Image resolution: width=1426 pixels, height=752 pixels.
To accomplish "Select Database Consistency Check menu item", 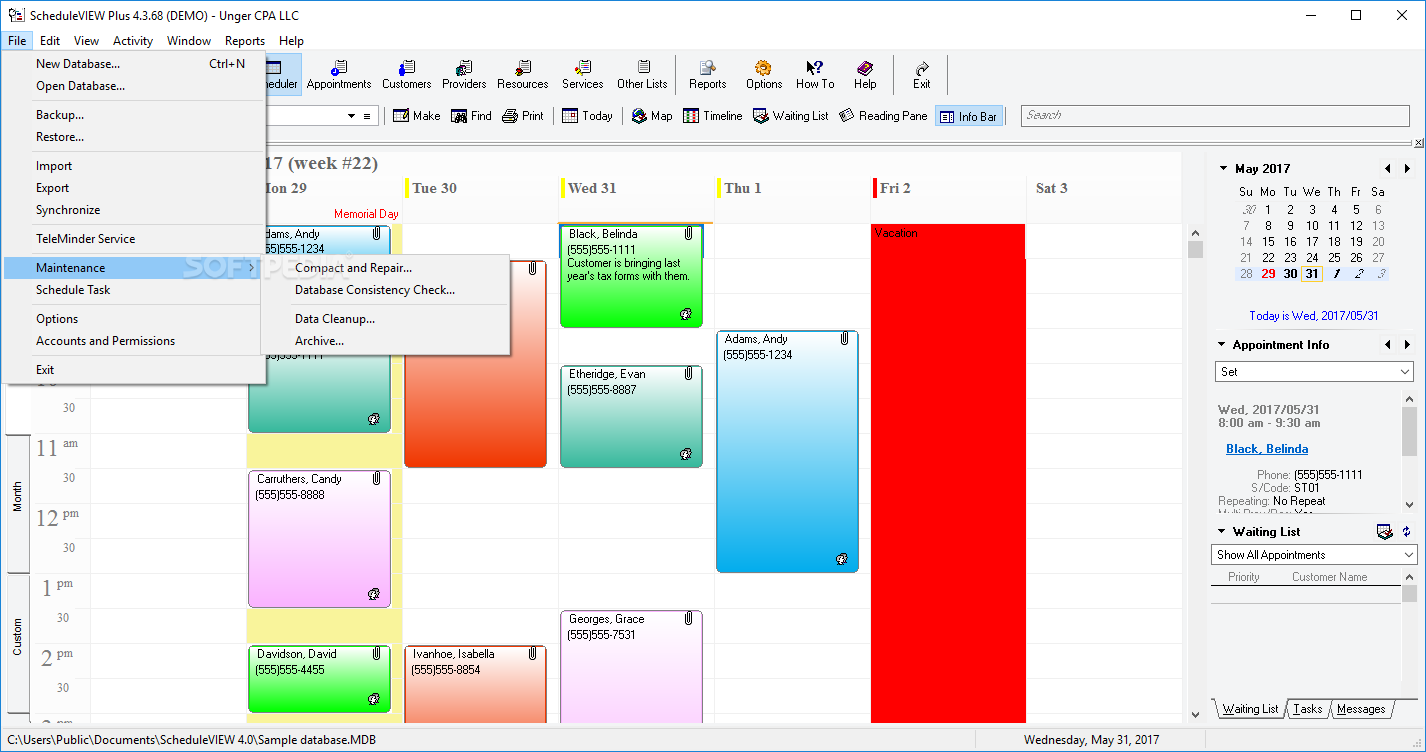I will point(385,290).
